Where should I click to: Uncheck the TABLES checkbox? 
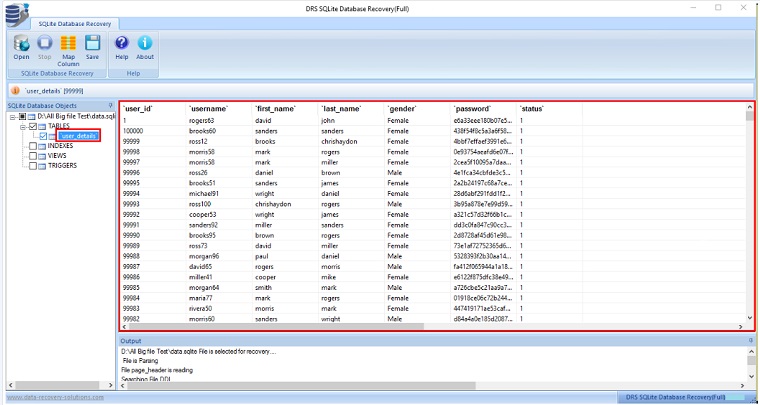click(33, 126)
